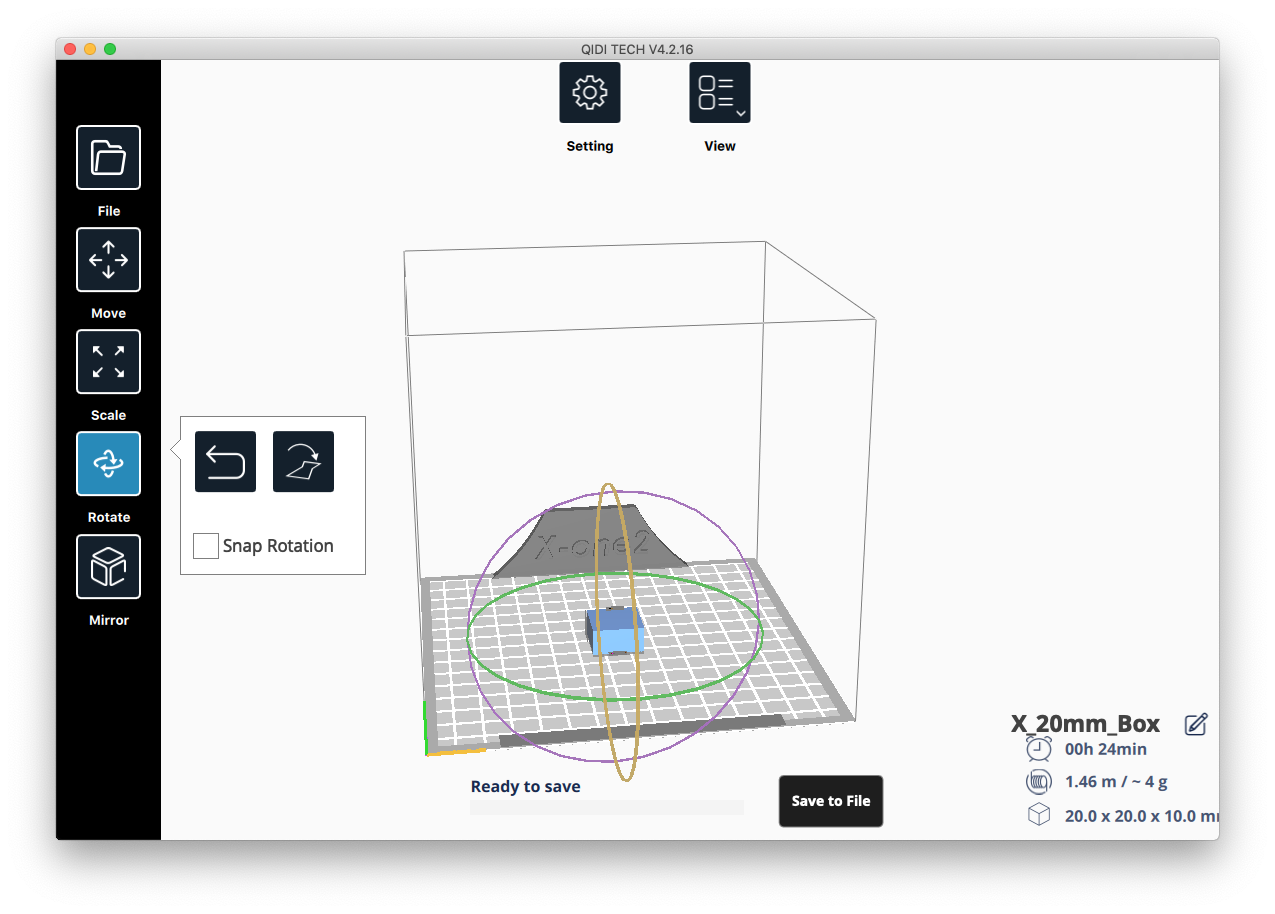Click the filament spool usage icon
The width and height of the screenshot is (1275, 914).
[1039, 782]
